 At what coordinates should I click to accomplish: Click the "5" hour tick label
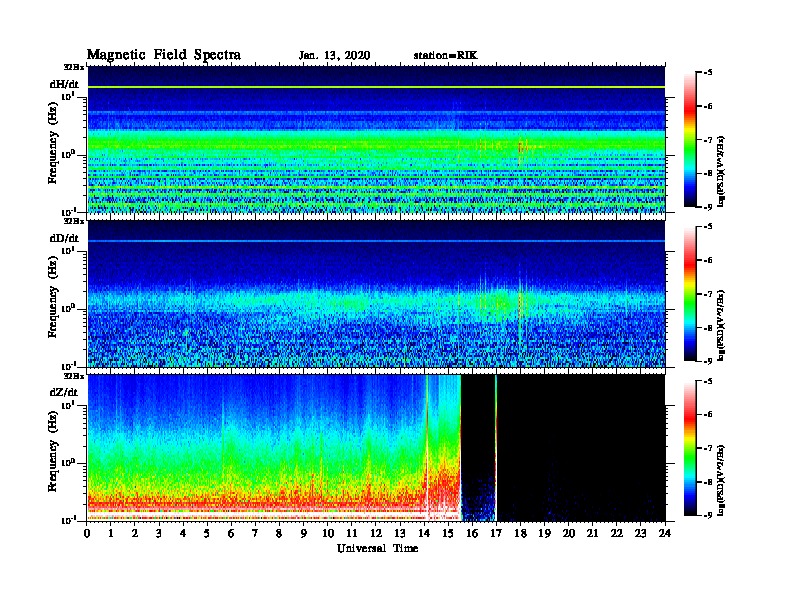click(207, 533)
